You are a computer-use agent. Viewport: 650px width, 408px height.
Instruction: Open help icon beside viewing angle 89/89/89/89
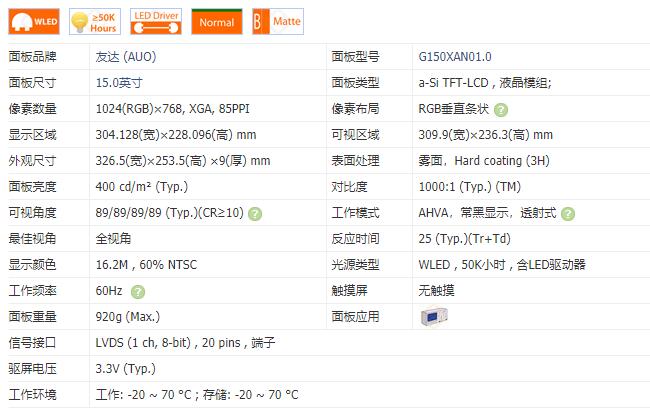[255, 214]
